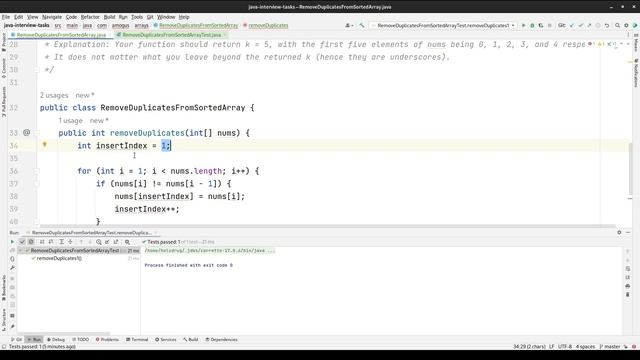Hide the Run tool window
Viewport: 640px width, 360px height.
click(x=628, y=232)
